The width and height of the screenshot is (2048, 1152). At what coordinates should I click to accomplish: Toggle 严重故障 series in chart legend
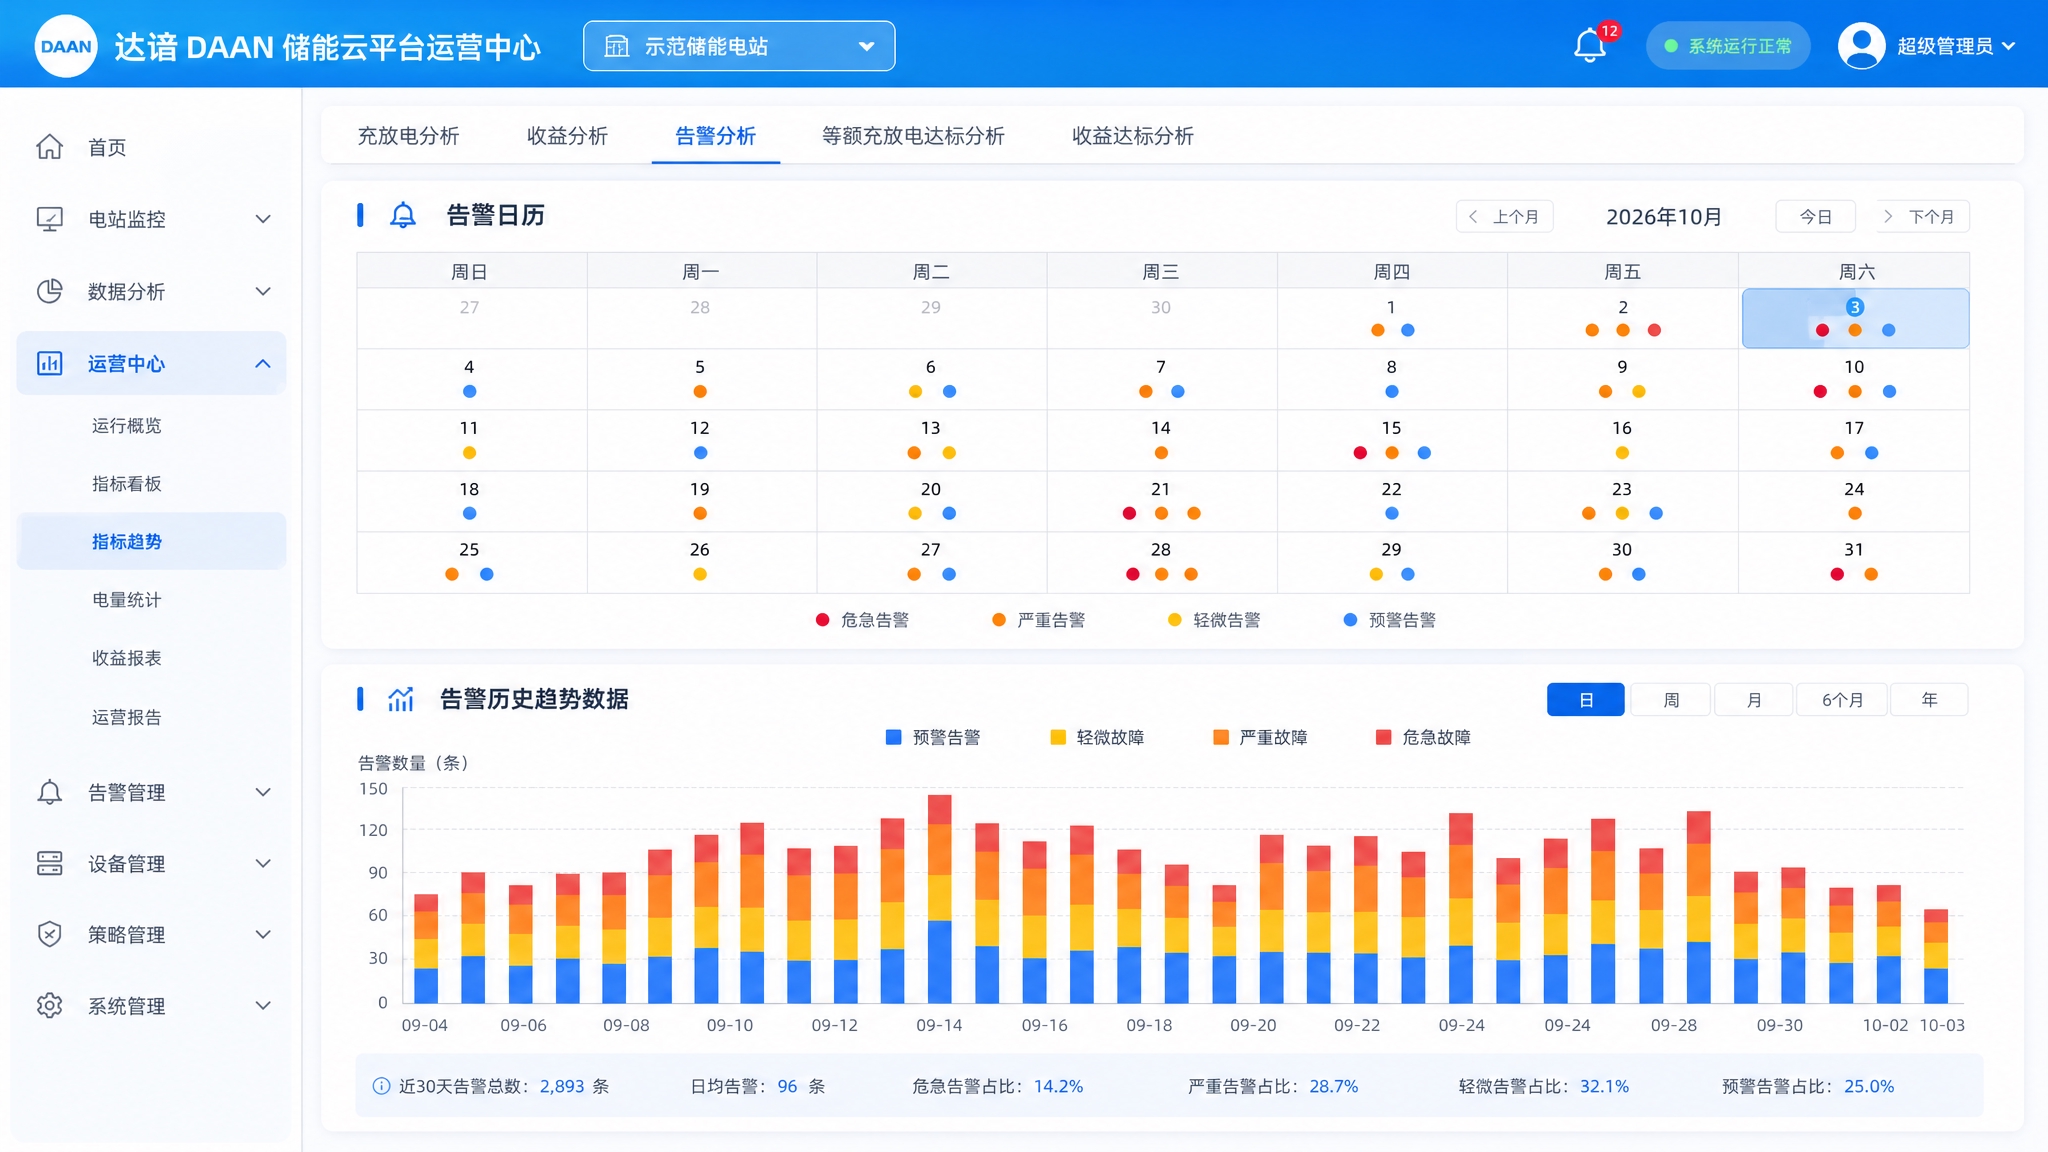click(1260, 737)
